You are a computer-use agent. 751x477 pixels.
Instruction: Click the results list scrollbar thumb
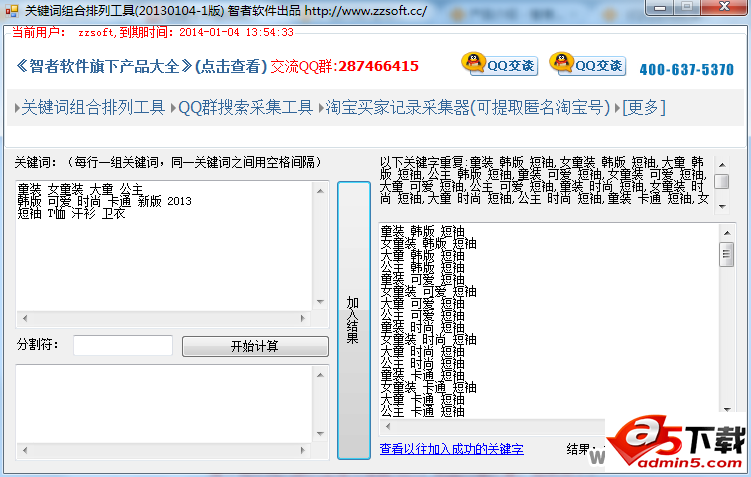727,254
